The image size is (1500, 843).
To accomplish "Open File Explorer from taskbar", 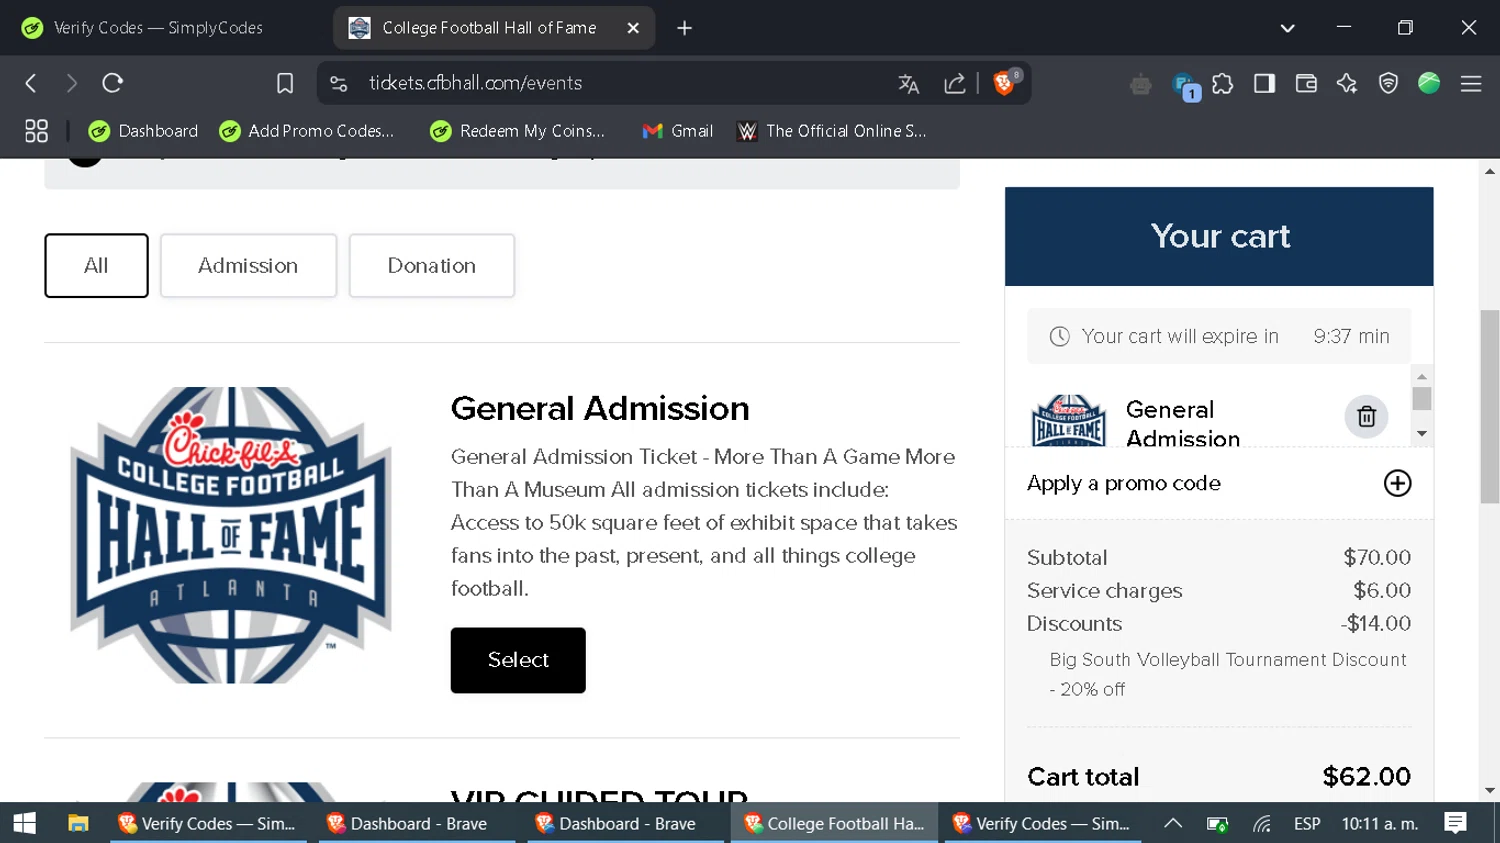I will (78, 823).
